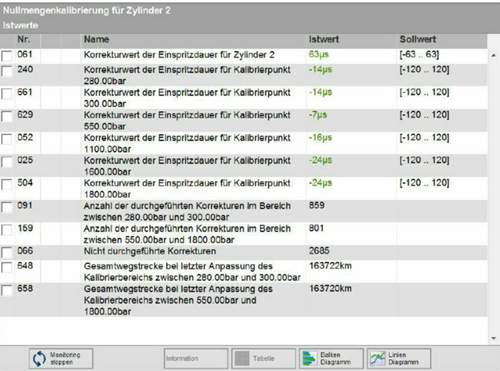This screenshot has width=500, height=371.
Task: Select the Kalibrierpunkt 300.00bar row name
Action: click(x=187, y=98)
